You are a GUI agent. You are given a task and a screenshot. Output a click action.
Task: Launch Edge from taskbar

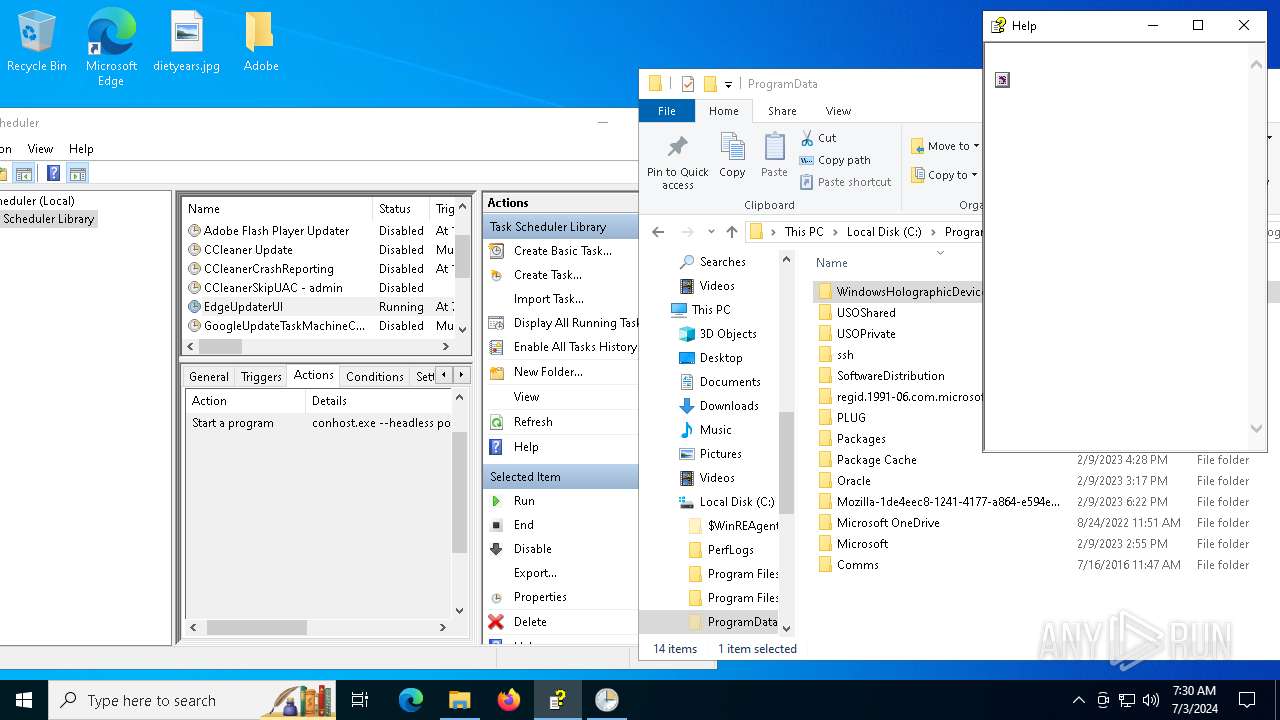click(x=411, y=700)
